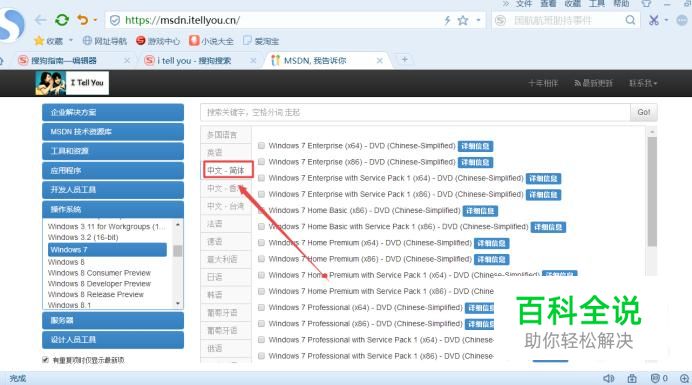This screenshot has height=385, width=692.
Task: Open the 帮助 menu
Action: point(621,4)
